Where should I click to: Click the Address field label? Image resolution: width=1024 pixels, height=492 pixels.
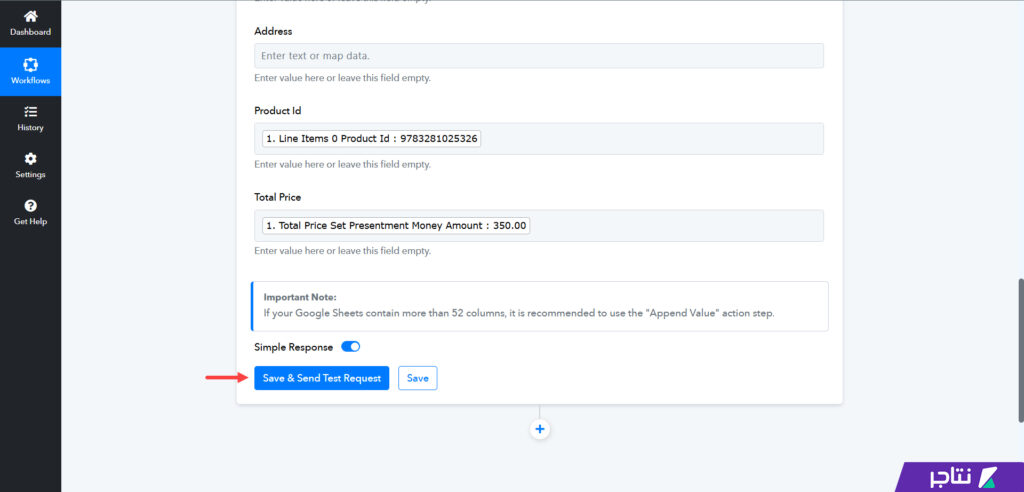pos(273,31)
